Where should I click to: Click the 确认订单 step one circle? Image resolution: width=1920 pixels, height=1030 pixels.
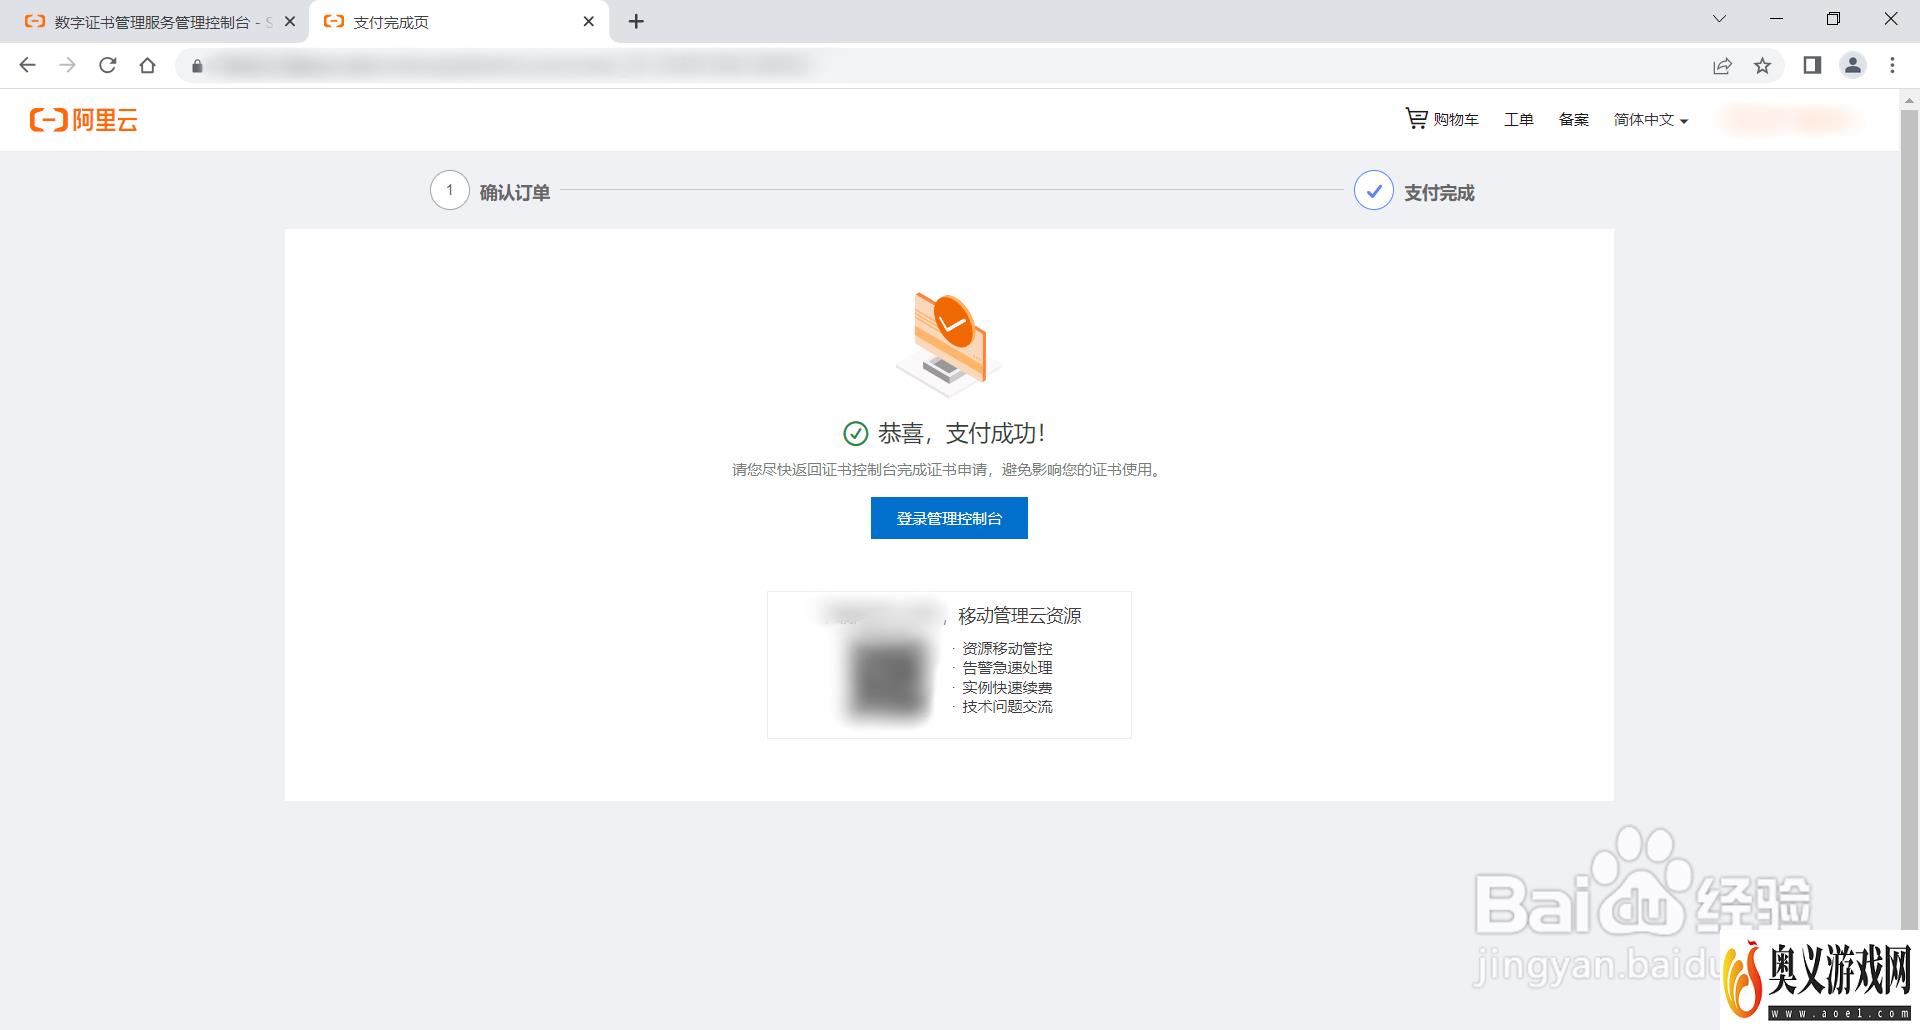pos(450,190)
